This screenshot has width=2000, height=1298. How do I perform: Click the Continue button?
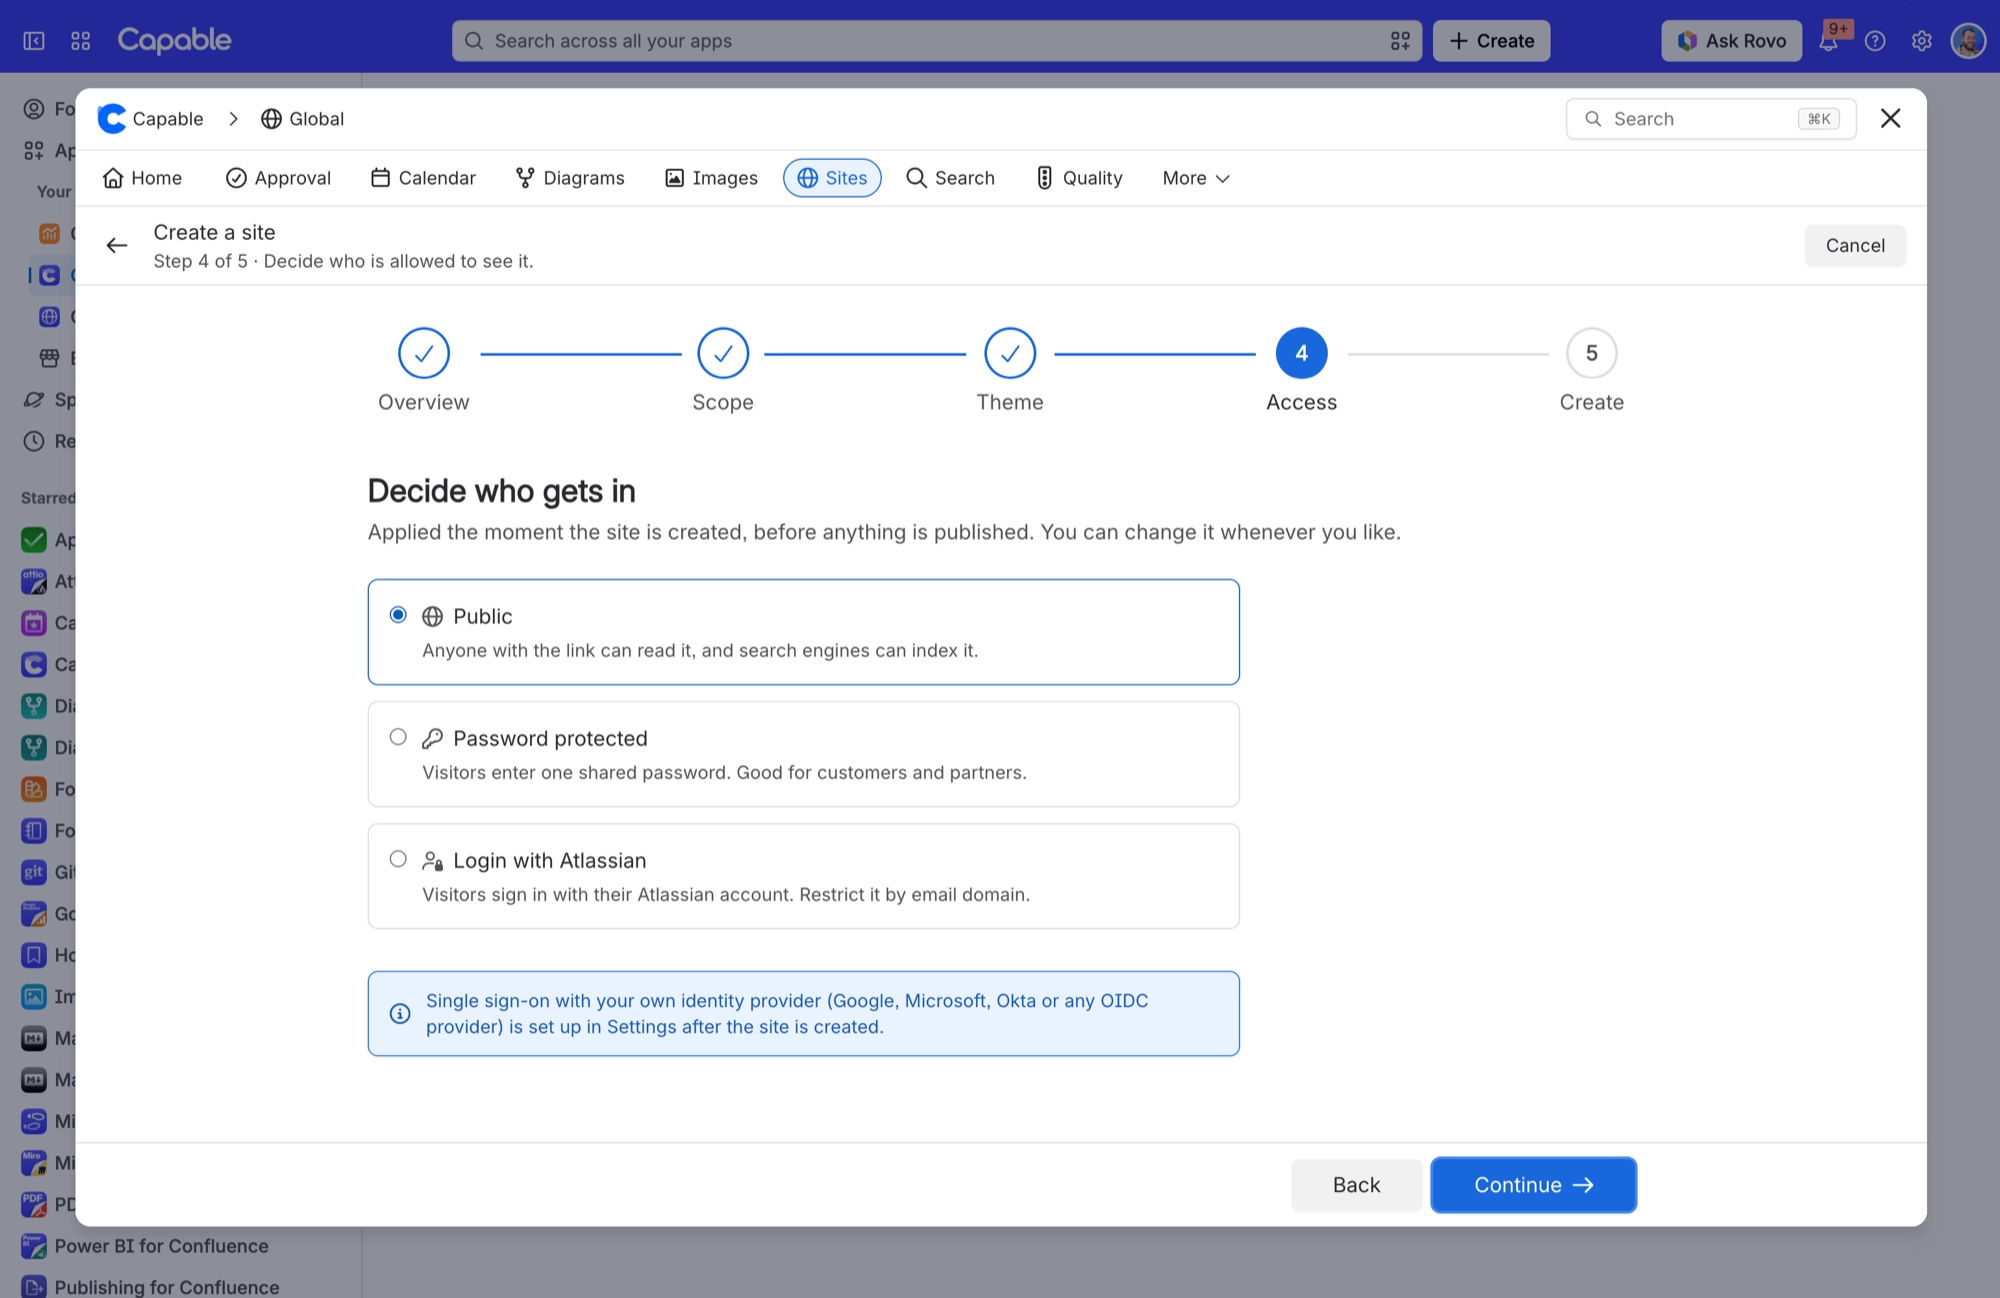point(1533,1185)
